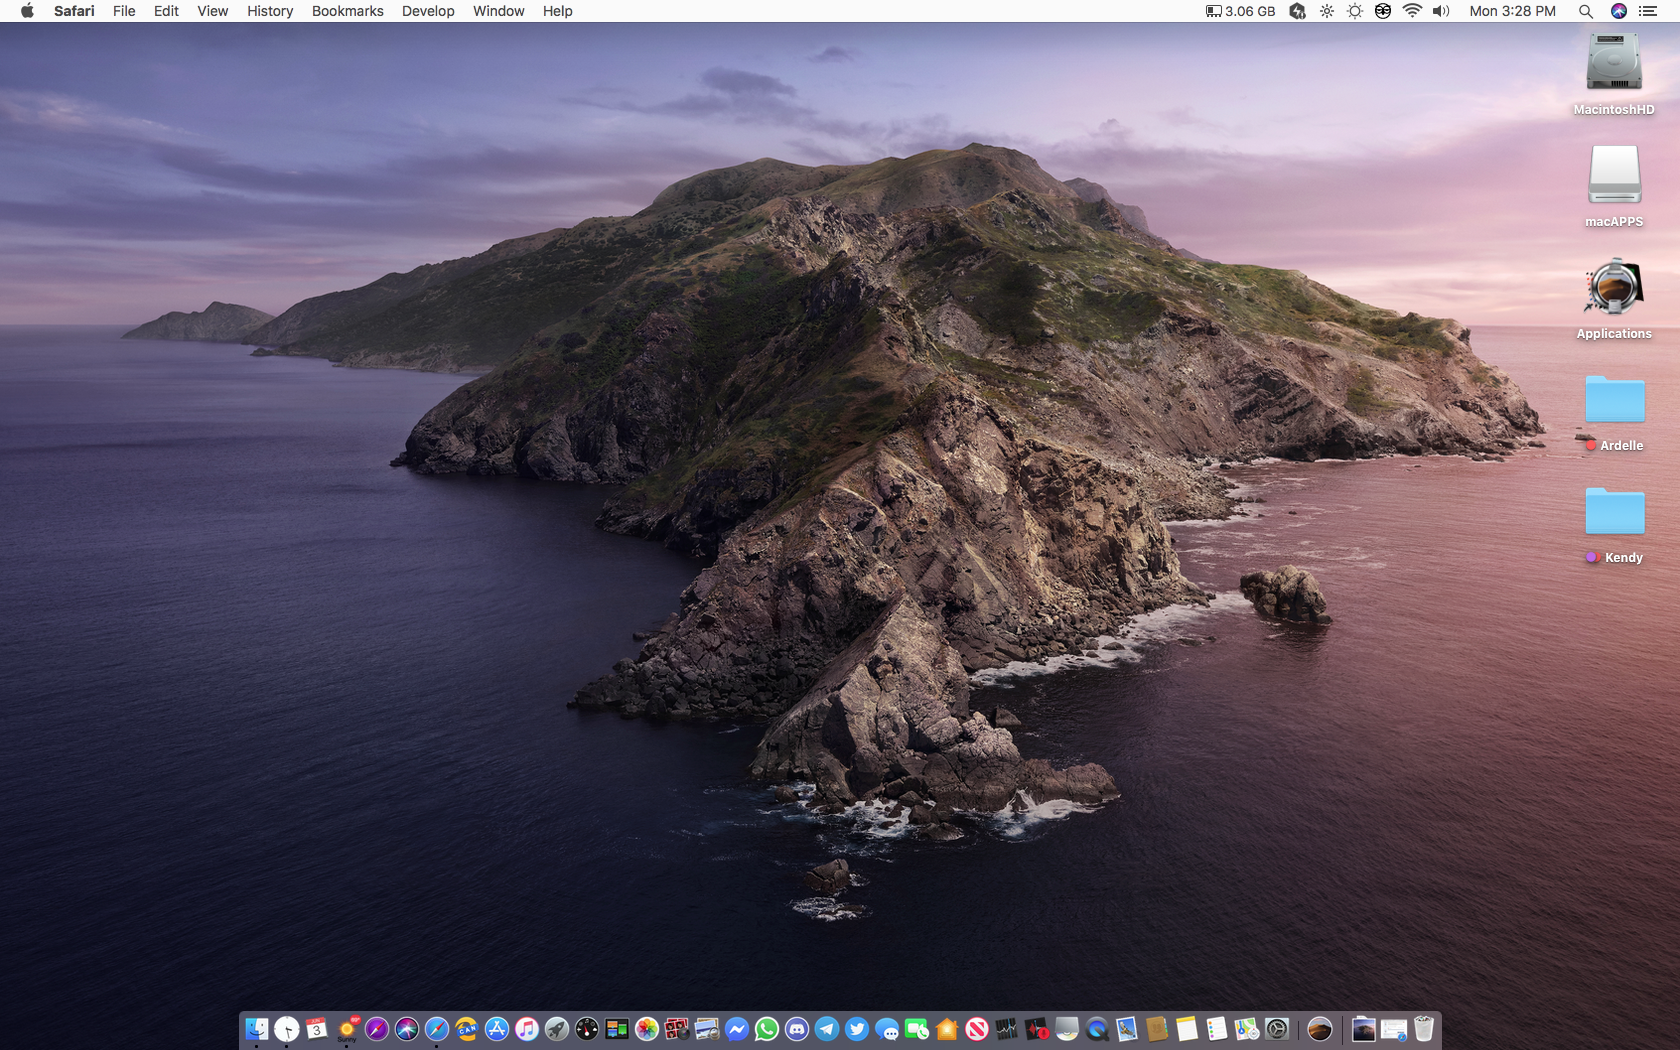Viewport: 1680px width, 1050px height.
Task: Open the Apple menu
Action: pyautogui.click(x=27, y=11)
